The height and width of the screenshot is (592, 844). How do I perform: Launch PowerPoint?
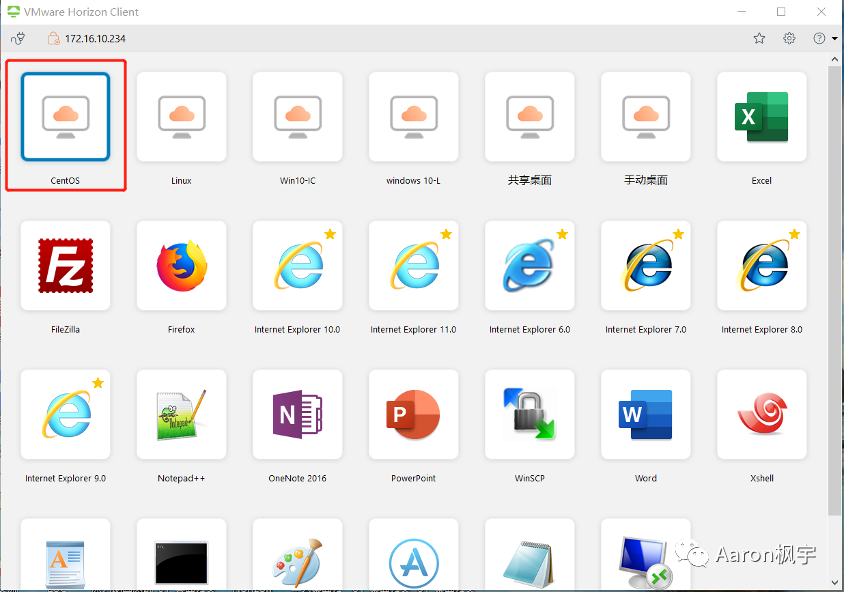click(x=413, y=414)
